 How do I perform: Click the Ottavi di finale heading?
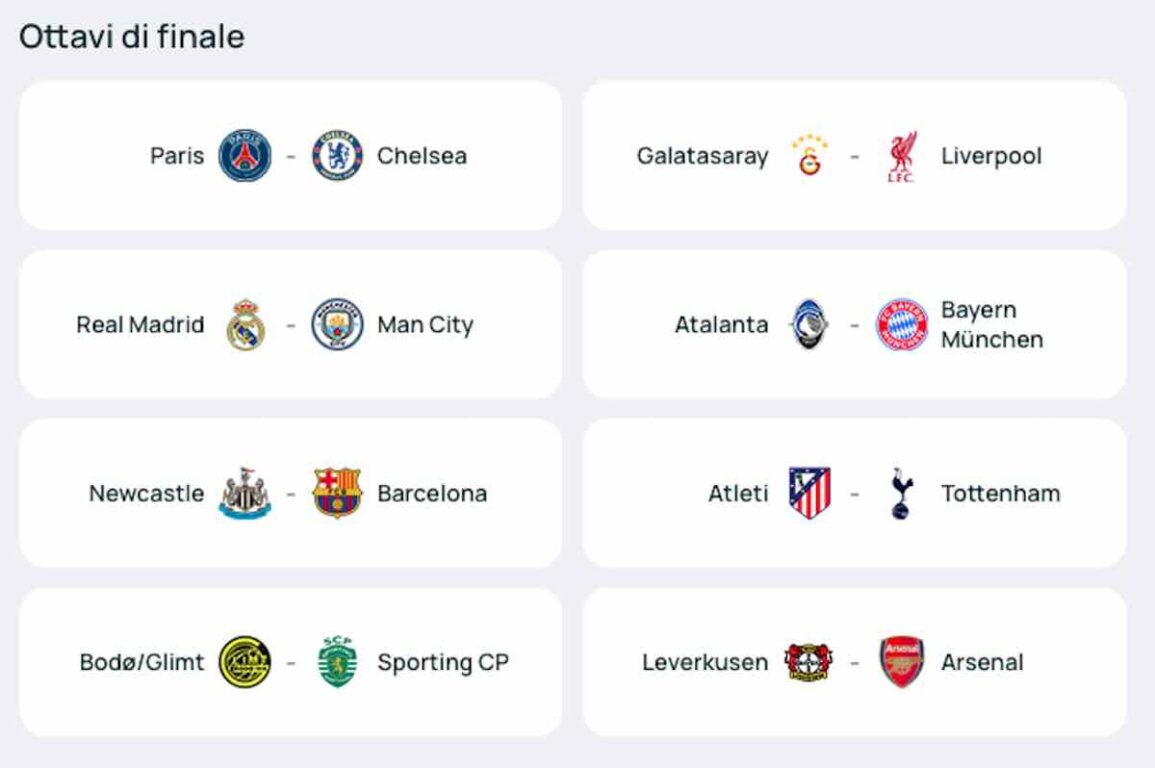(132, 37)
